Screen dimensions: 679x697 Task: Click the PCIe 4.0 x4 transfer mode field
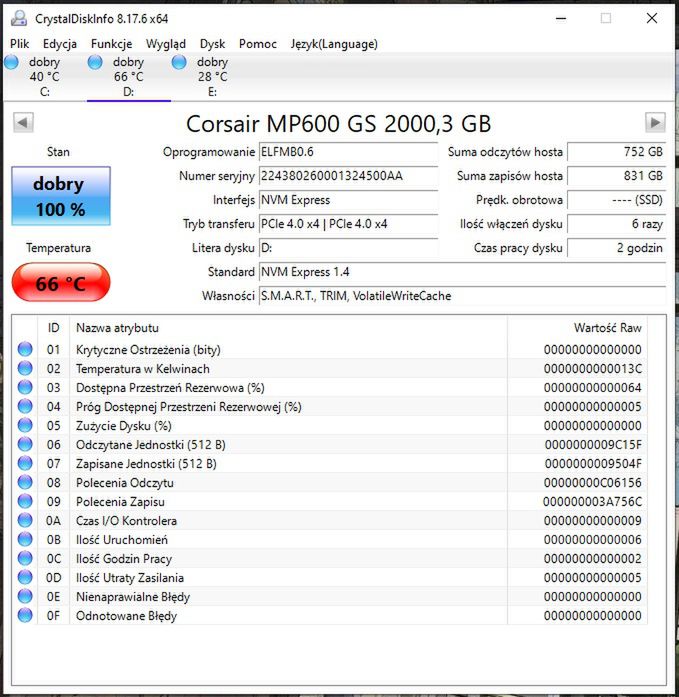pyautogui.click(x=348, y=224)
